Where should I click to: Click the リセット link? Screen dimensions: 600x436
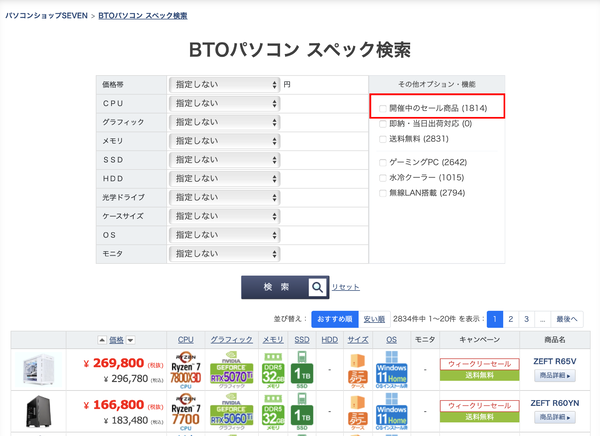pyautogui.click(x=346, y=287)
